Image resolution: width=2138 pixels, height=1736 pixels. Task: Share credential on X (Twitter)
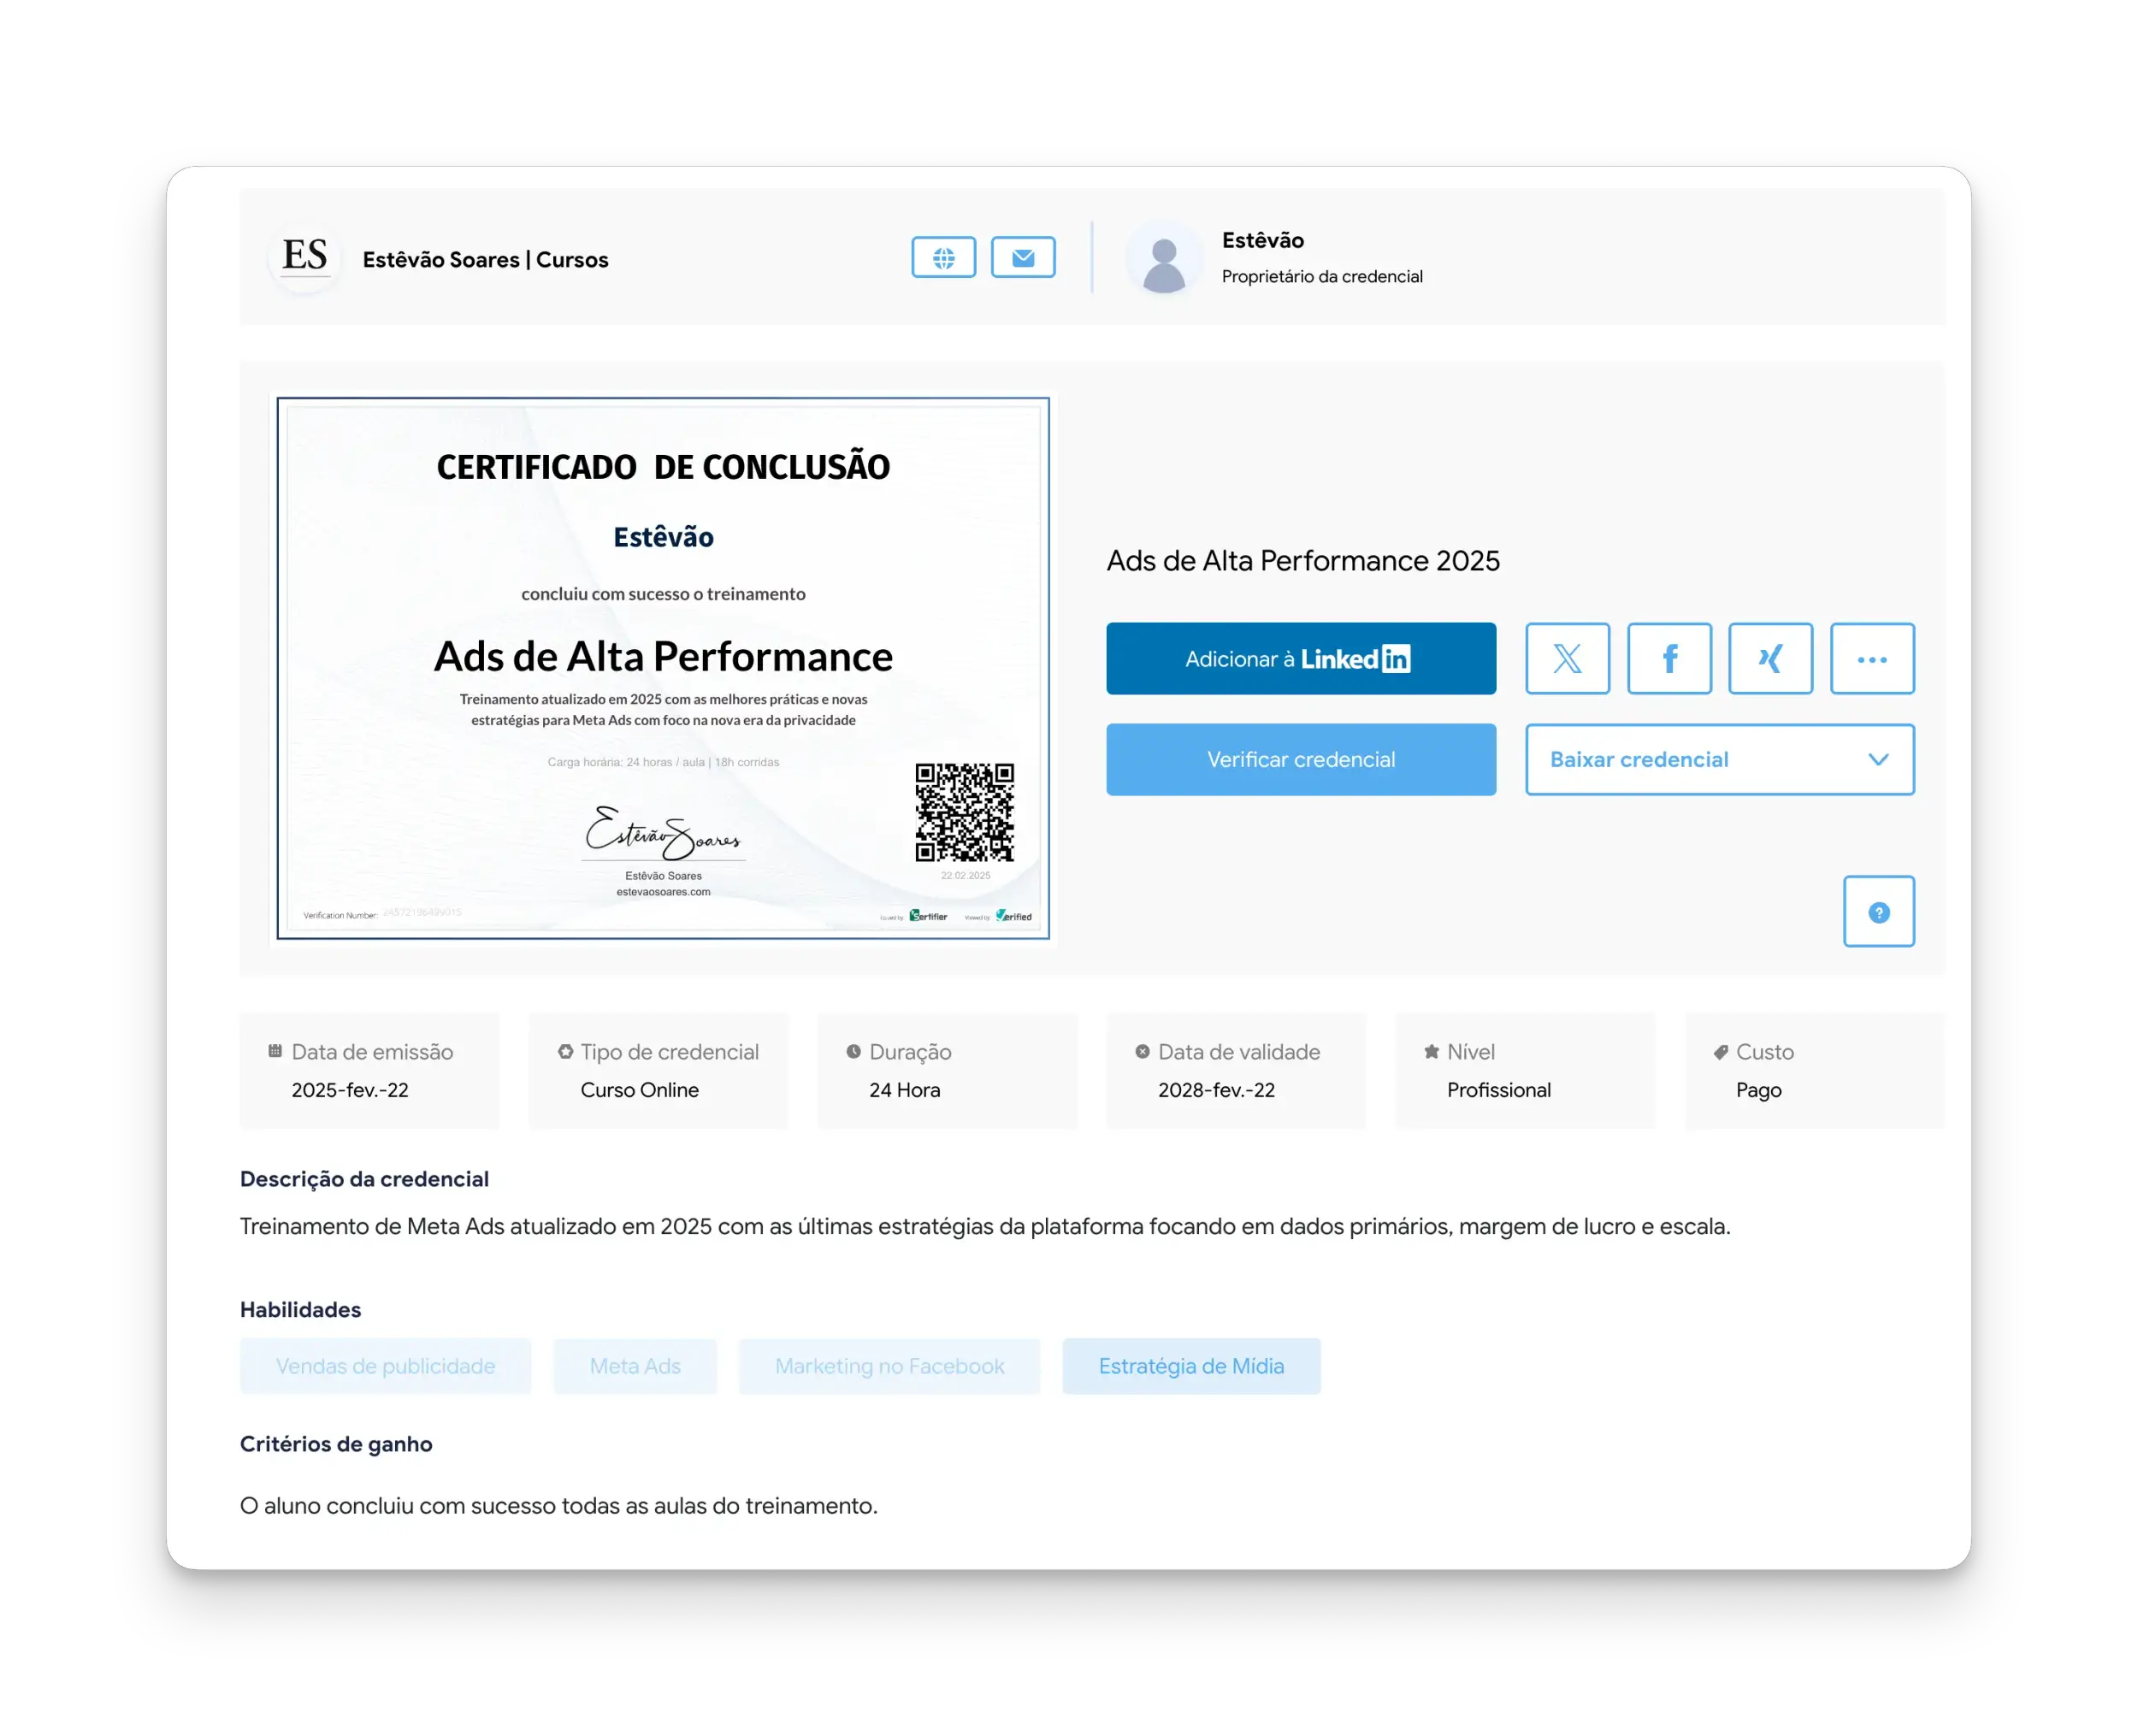point(1567,659)
